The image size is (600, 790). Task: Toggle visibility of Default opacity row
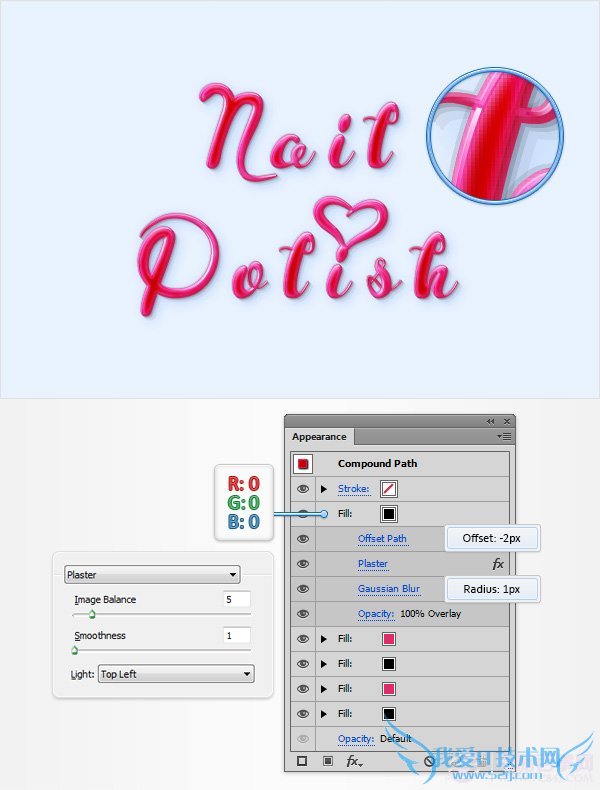pyautogui.click(x=303, y=739)
